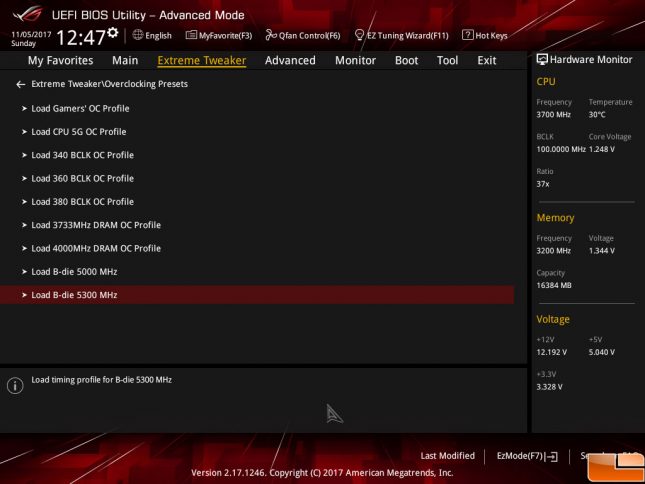Screen dimensions: 645x484
Task: Expand Load 4000MHz DRAM OC Profile
Action: pos(257,248)
